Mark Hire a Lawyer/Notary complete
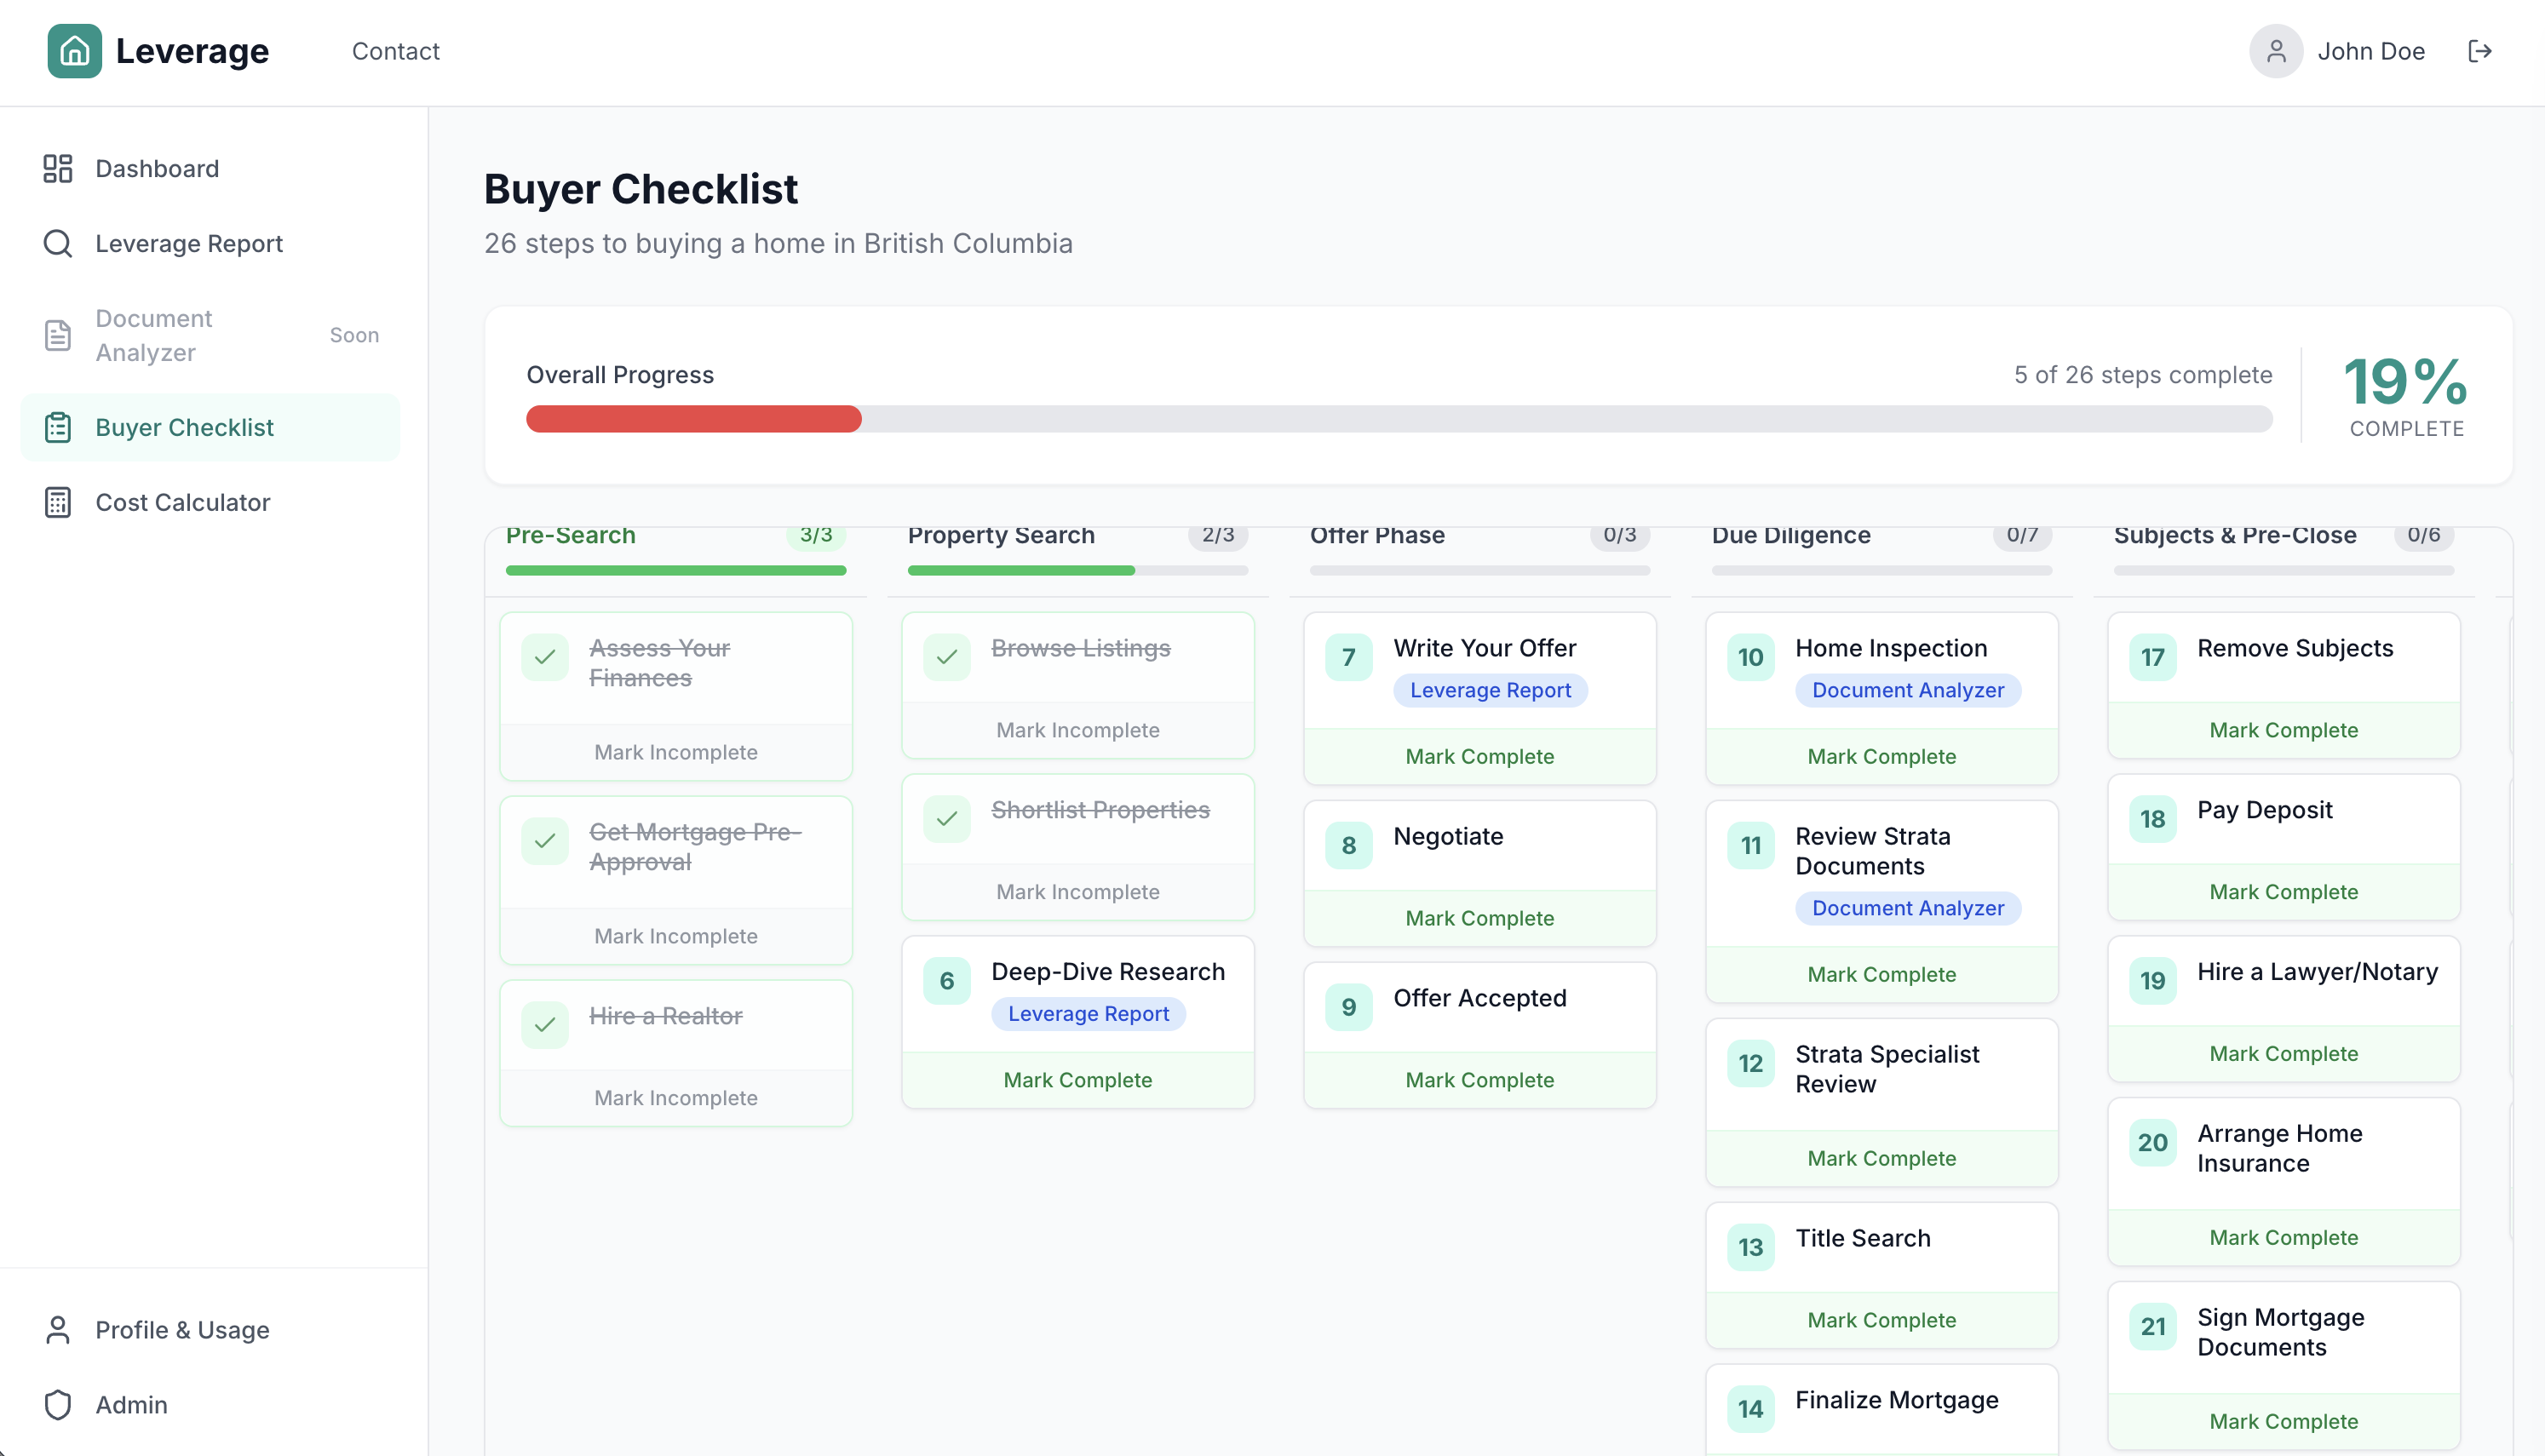 2284,1054
